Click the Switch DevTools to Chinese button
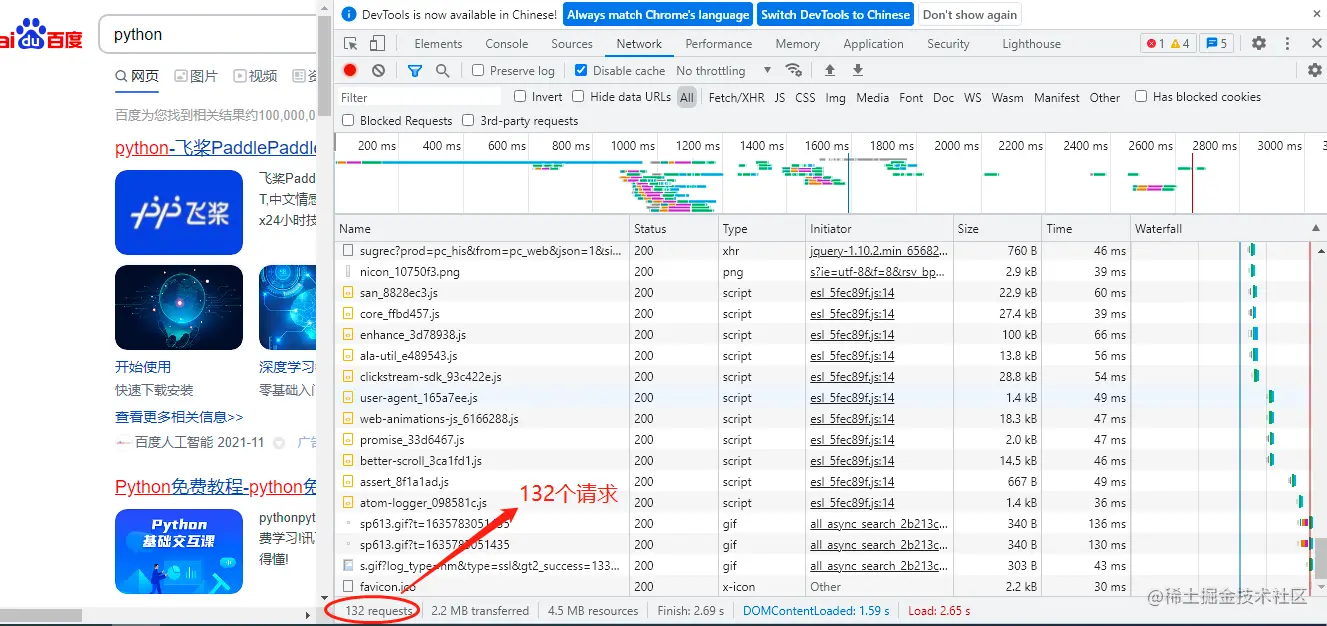 835,14
